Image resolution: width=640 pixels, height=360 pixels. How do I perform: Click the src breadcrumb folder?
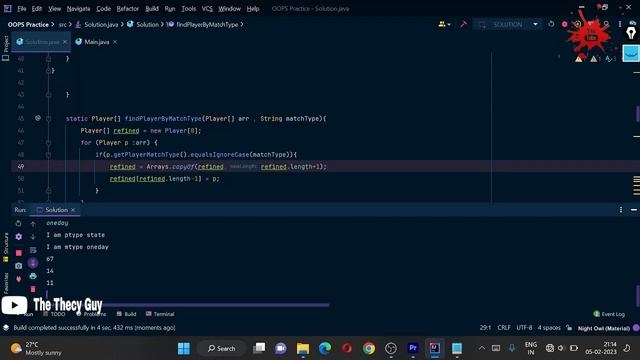click(x=62, y=24)
